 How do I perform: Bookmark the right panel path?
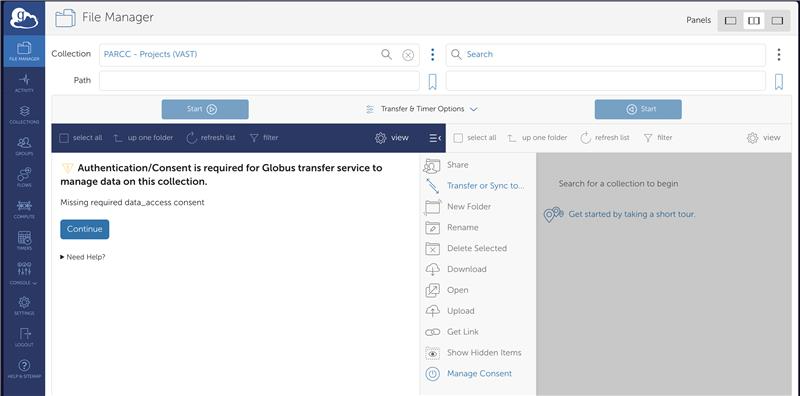[x=779, y=82]
